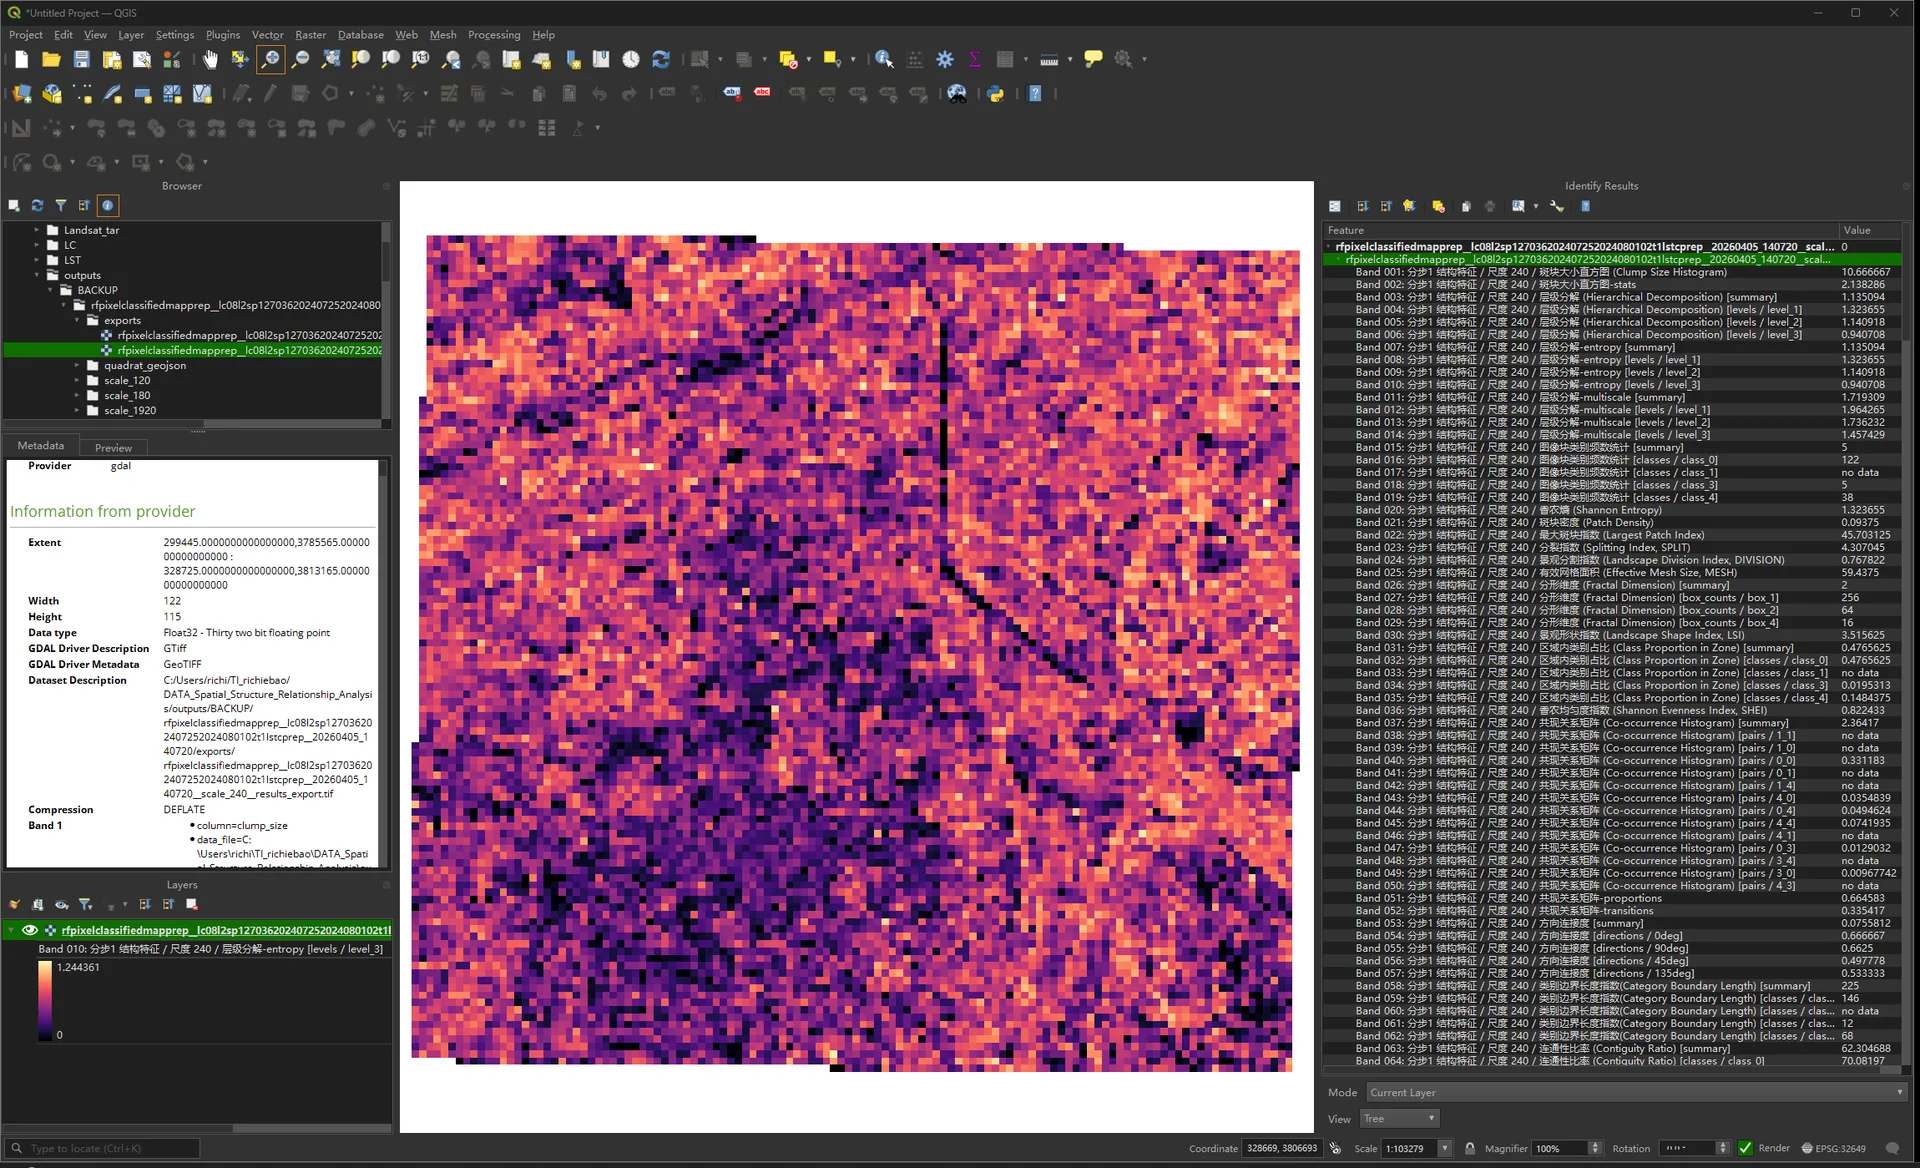Open the Plugins menu
The width and height of the screenshot is (1920, 1168).
pyautogui.click(x=223, y=35)
